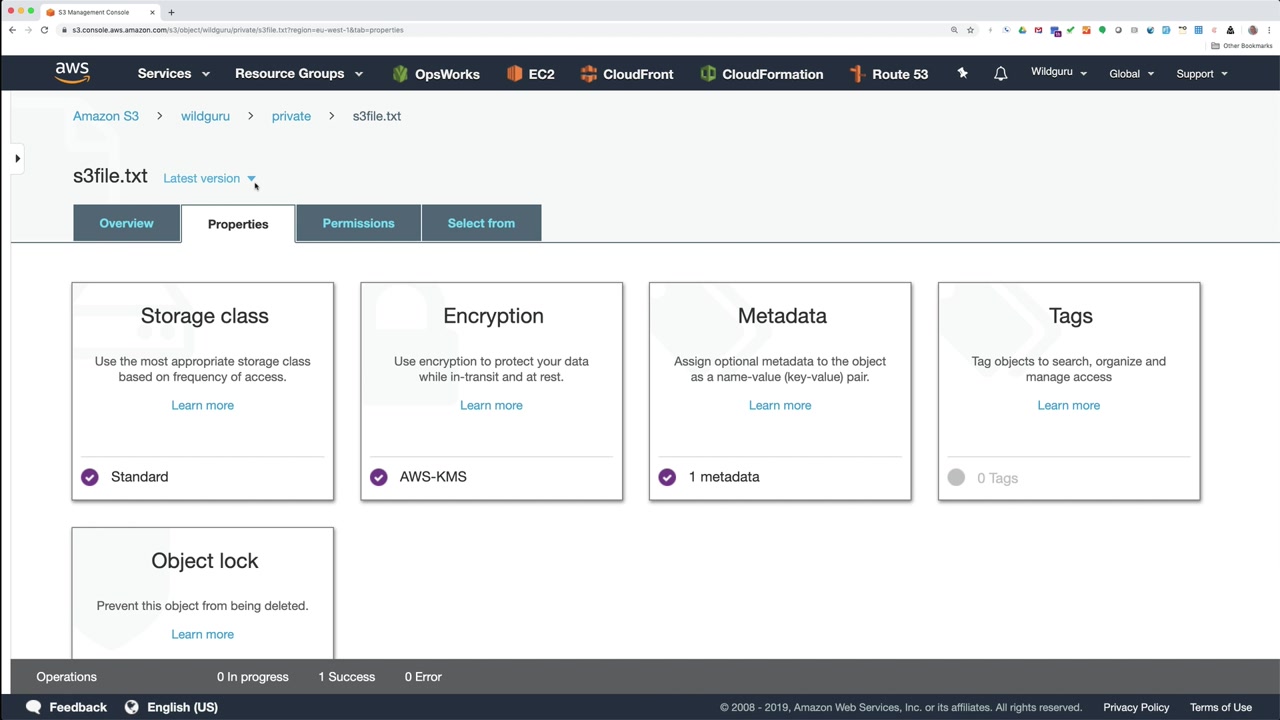This screenshot has height=720, width=1280.
Task: Open the EC2 shortcut icon
Action: [515, 74]
